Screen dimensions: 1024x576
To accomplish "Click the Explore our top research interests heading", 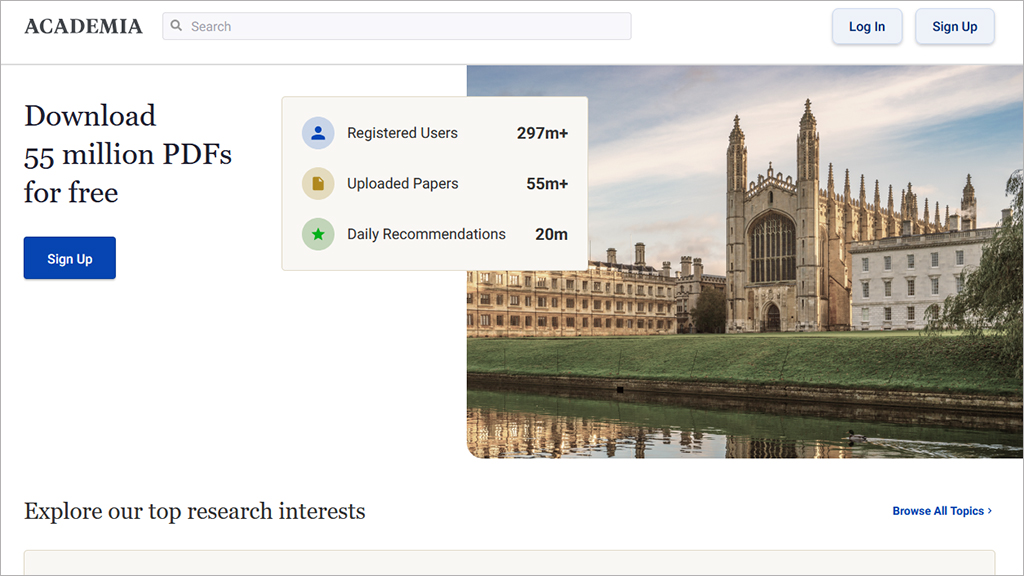I will click(194, 512).
